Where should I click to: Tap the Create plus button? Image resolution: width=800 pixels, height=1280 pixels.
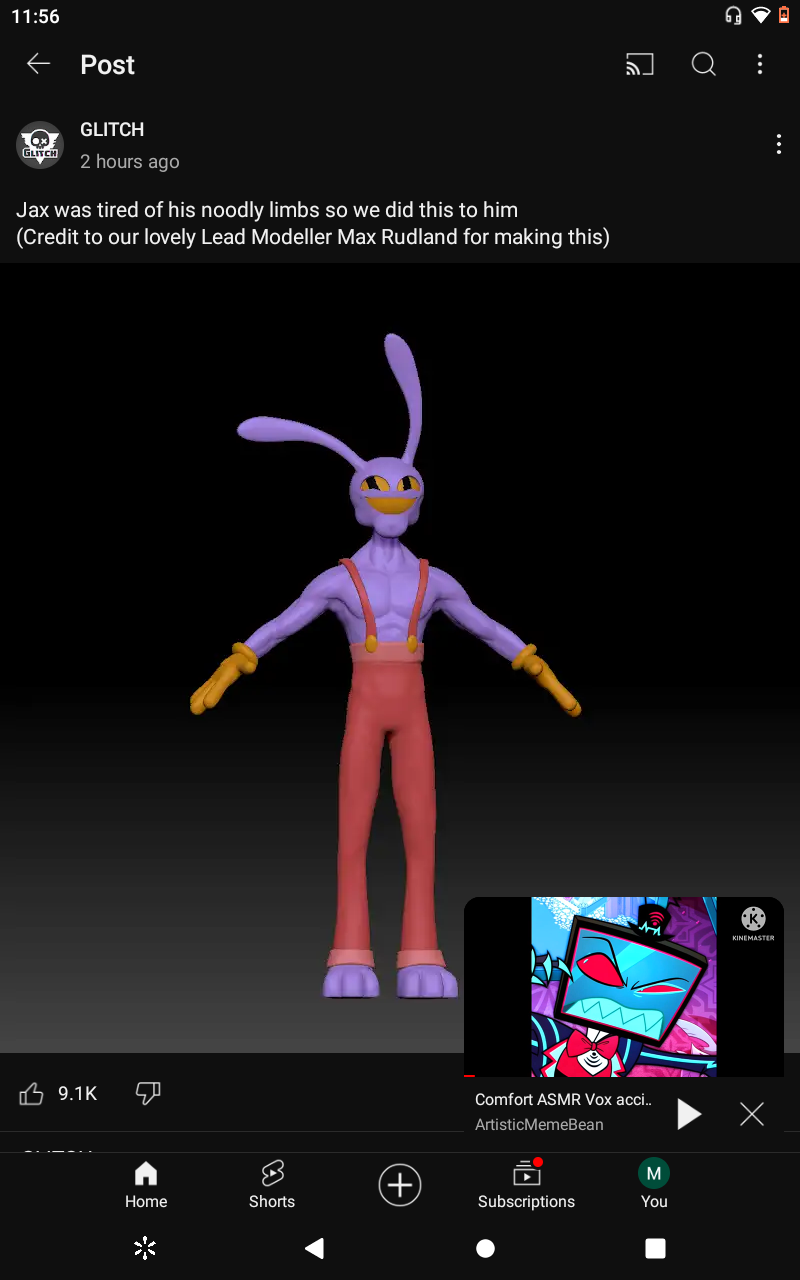tap(400, 1186)
